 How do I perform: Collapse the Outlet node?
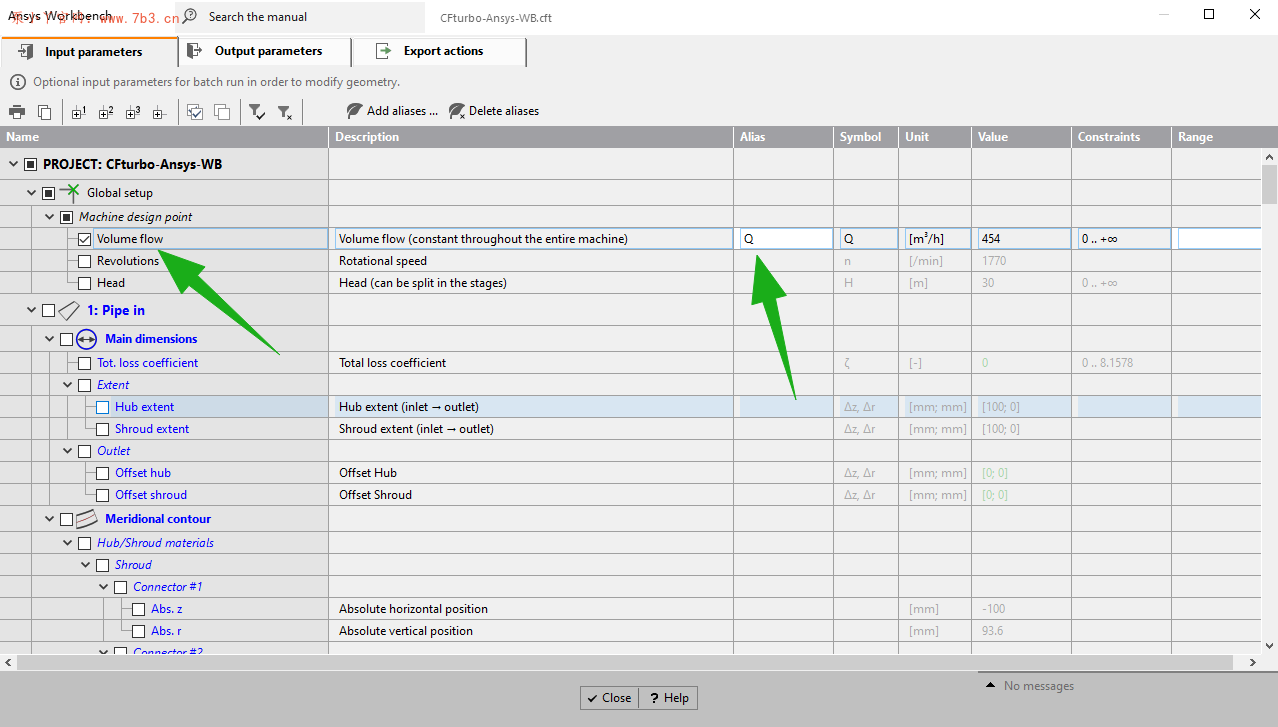coord(67,451)
